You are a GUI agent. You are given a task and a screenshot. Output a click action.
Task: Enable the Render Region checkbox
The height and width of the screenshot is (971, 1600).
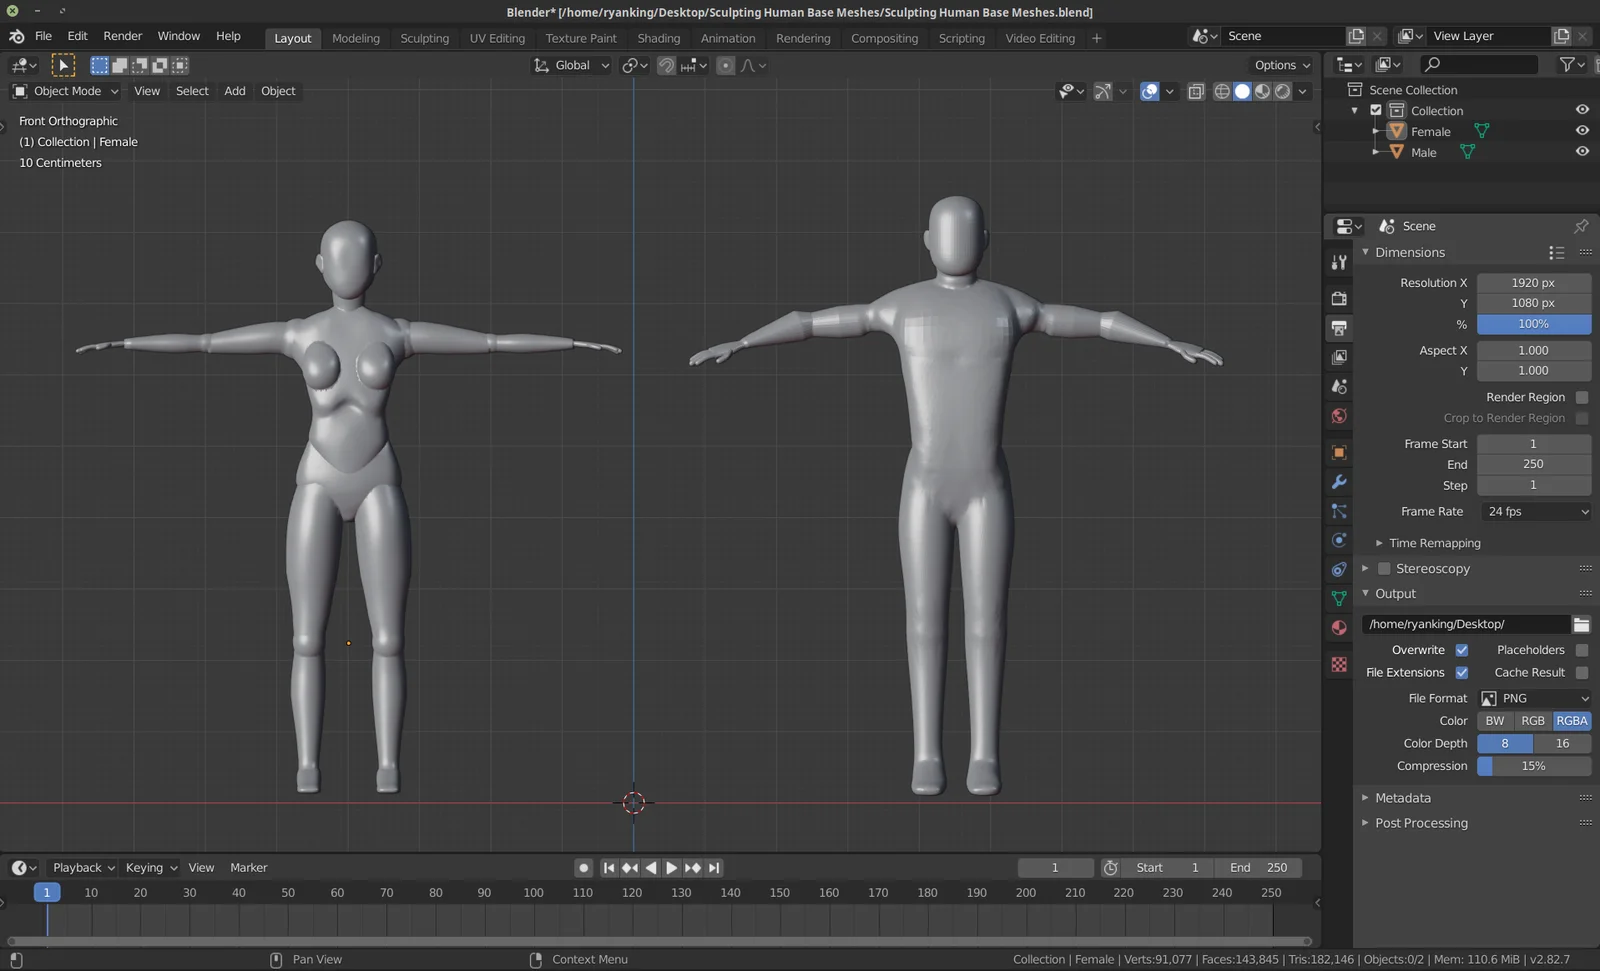[x=1581, y=397]
